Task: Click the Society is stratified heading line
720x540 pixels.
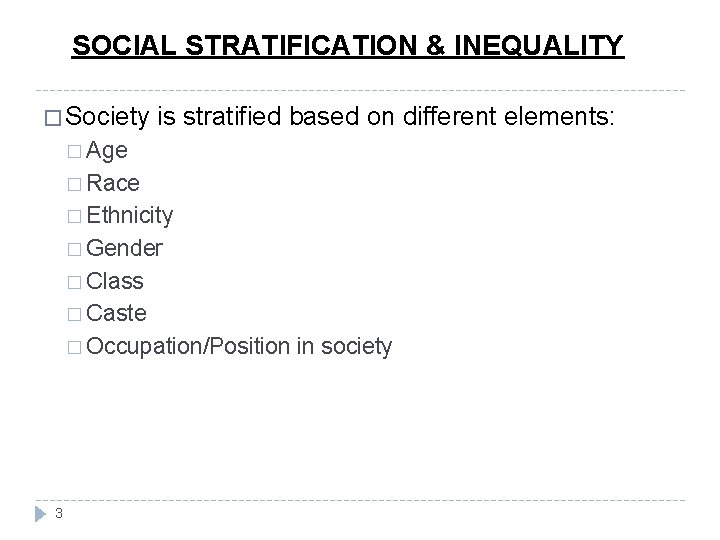Action: coord(340,117)
